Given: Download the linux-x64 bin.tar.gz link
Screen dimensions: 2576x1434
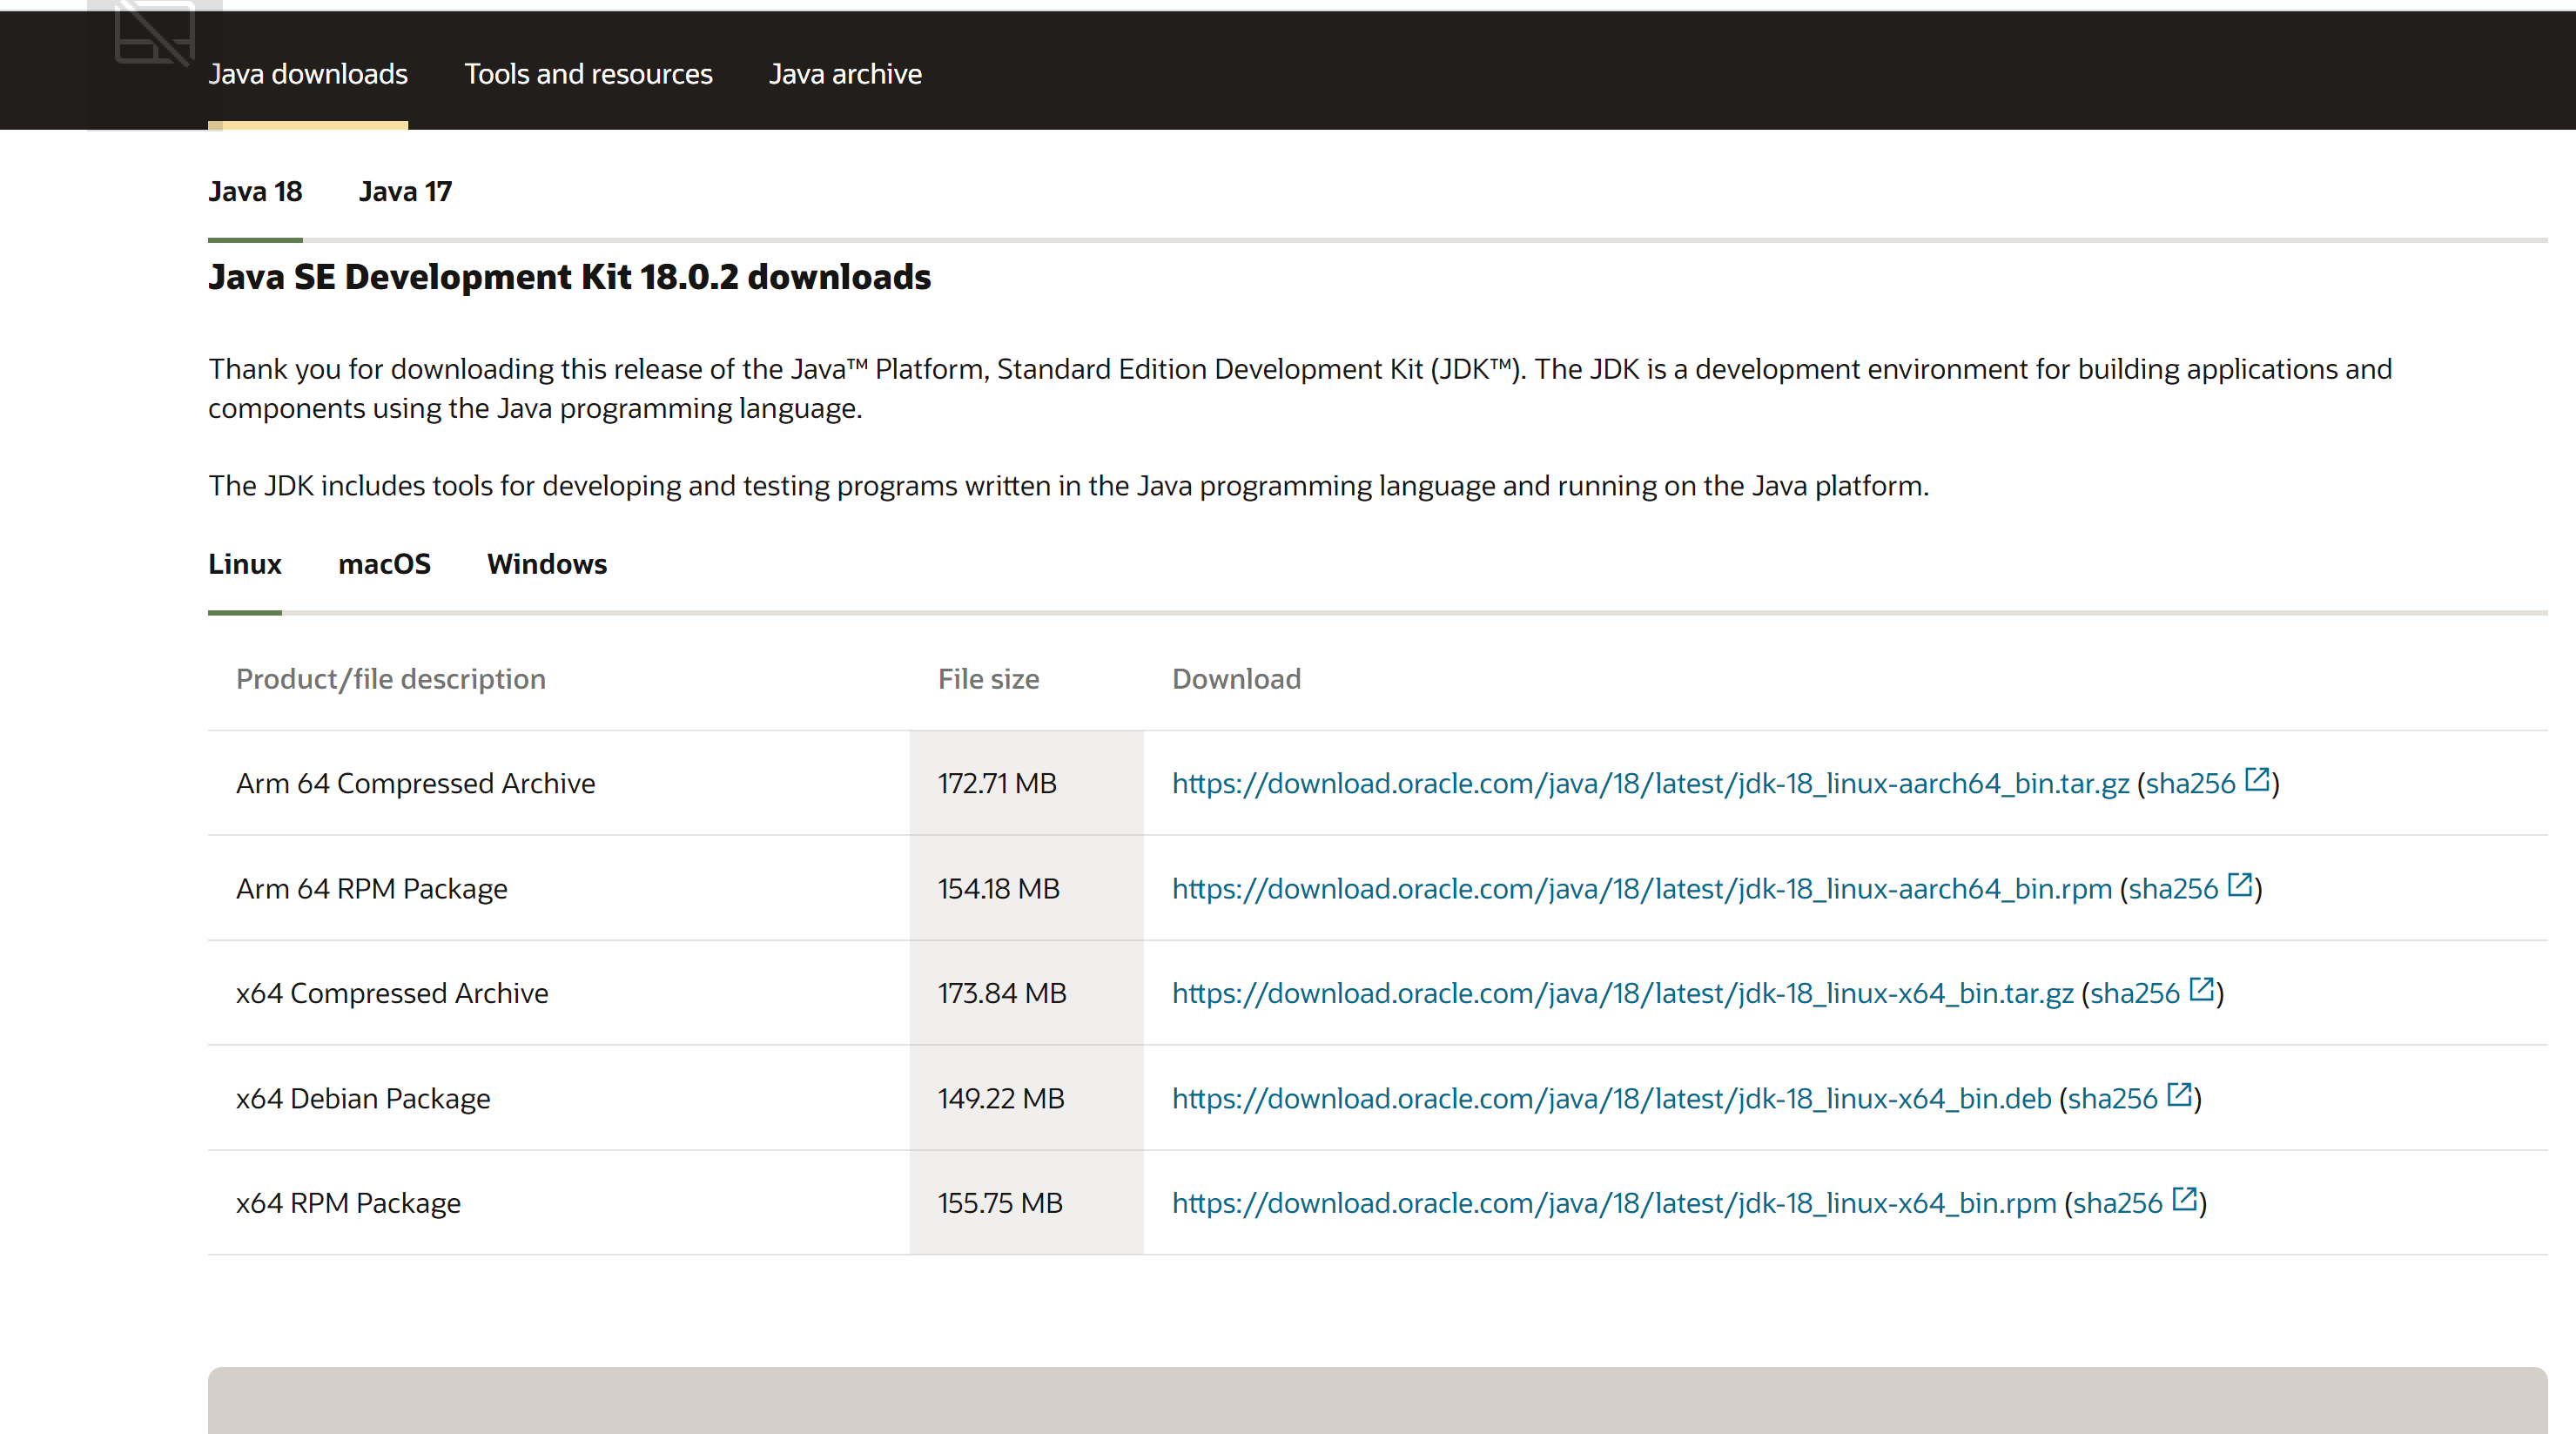Looking at the screenshot, I should 1622,993.
